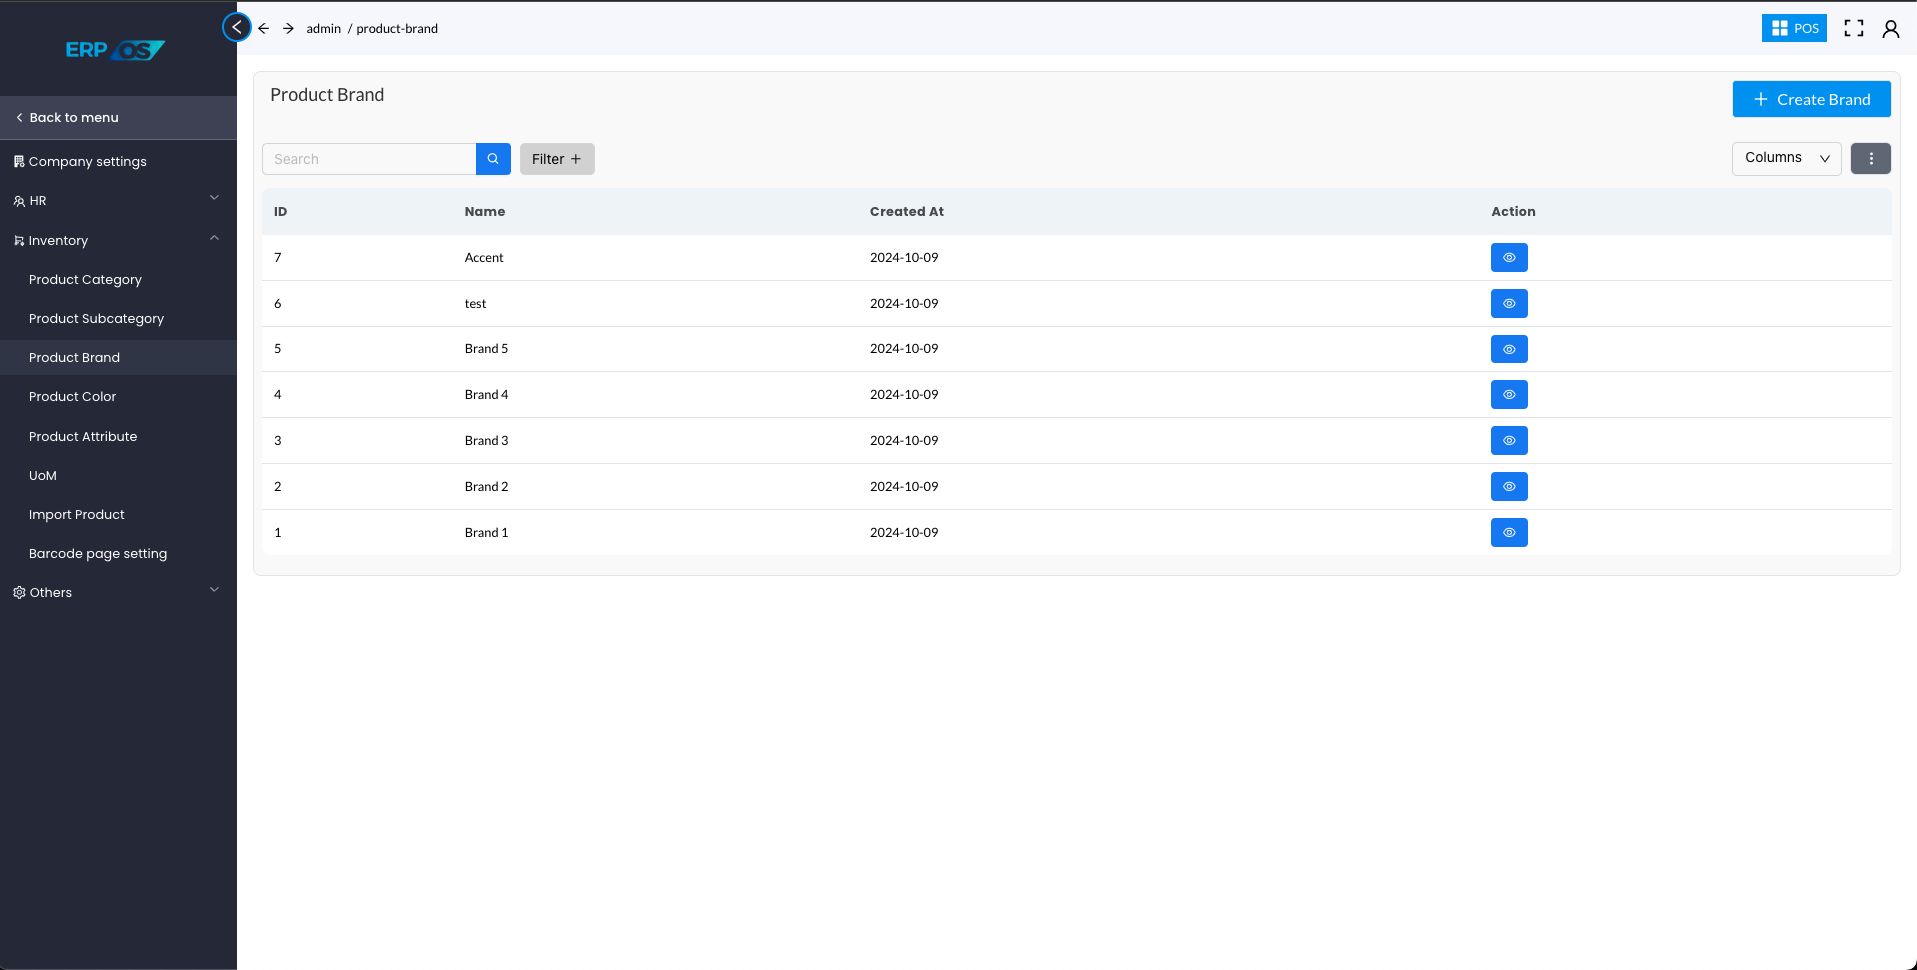Go back to the main menu
Image resolution: width=1917 pixels, height=970 pixels.
(x=118, y=117)
